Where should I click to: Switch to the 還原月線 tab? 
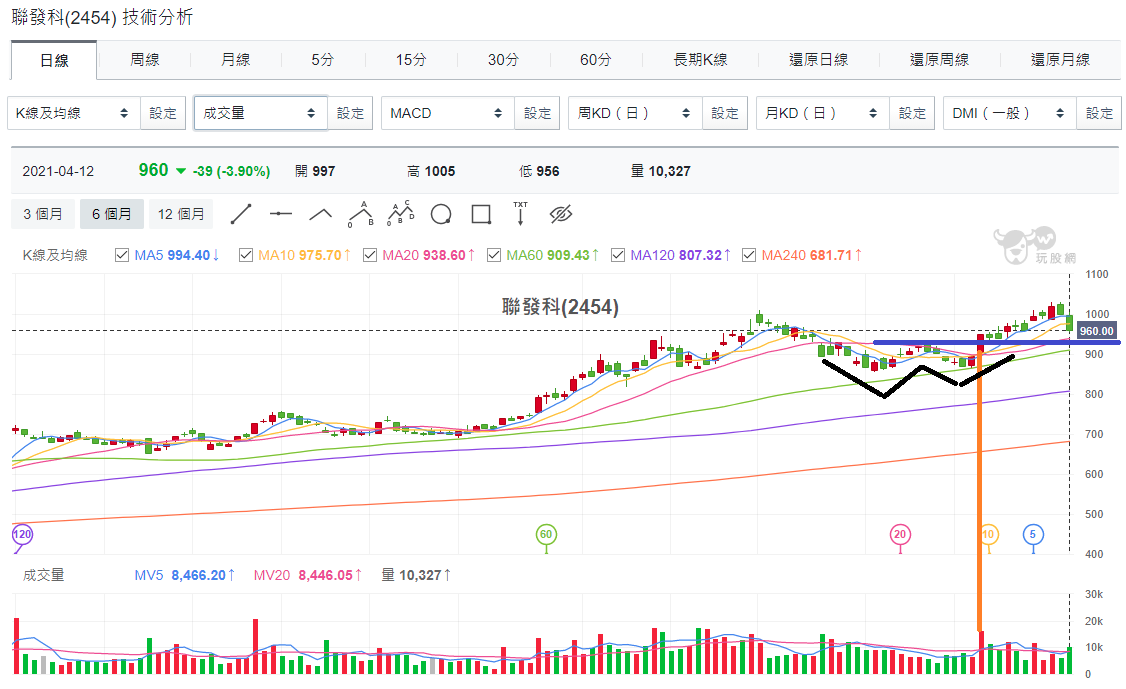click(1061, 60)
